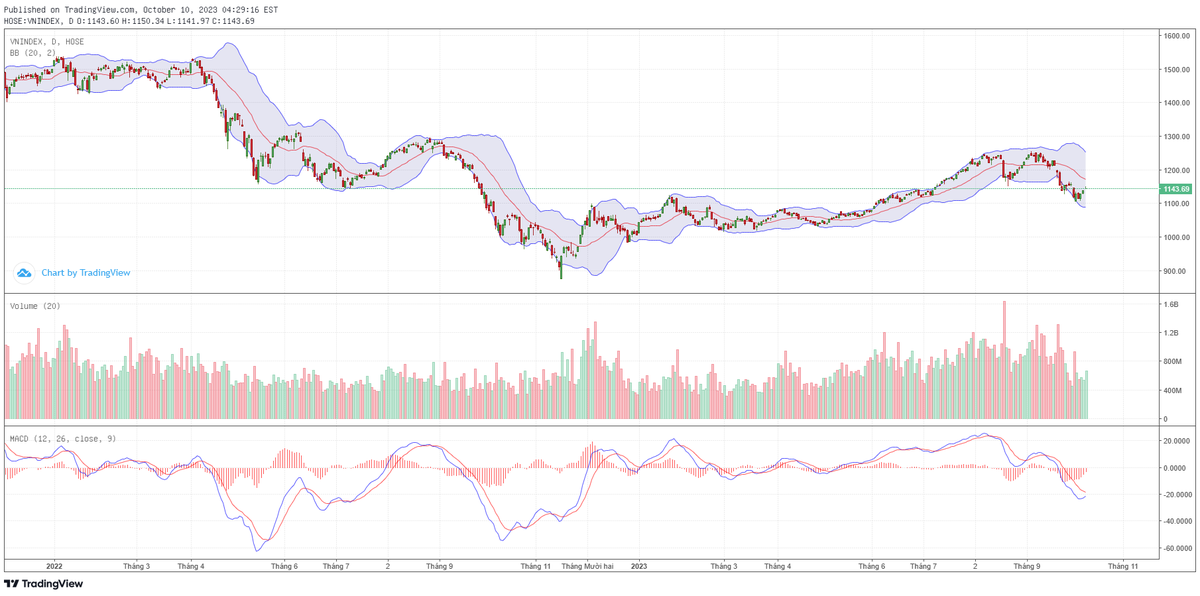Click the 1600.00 price axis label
The height and width of the screenshot is (596, 1200).
pos(1175,36)
